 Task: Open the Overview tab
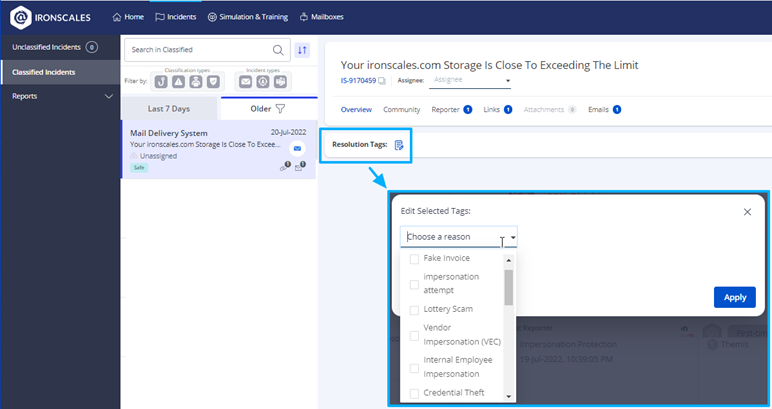[356, 110]
